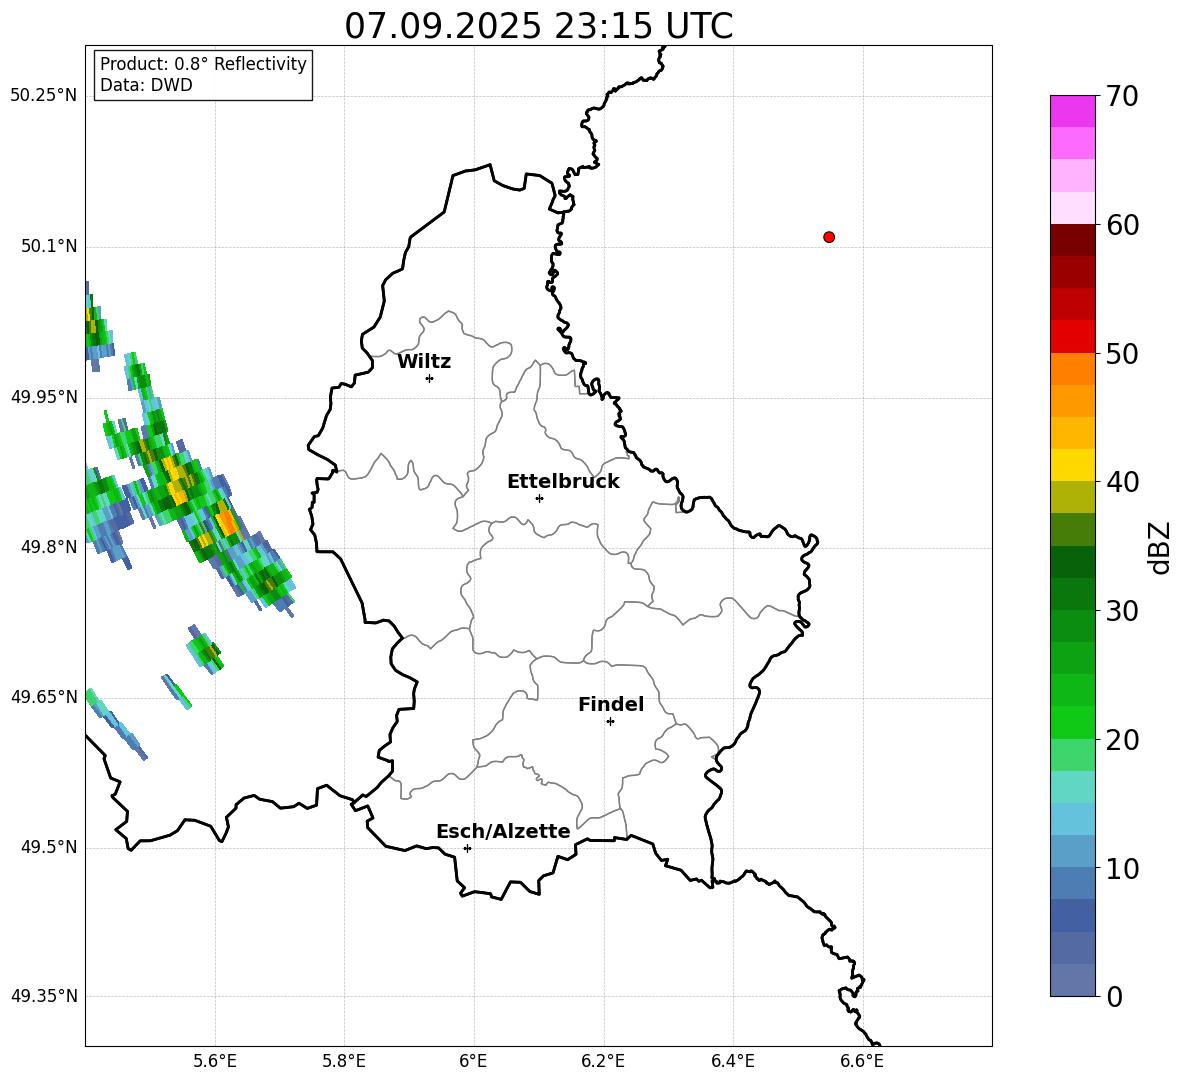The image size is (1184, 1081).
Task: Click the 49.5°N latitude label
Action: pos(49,846)
